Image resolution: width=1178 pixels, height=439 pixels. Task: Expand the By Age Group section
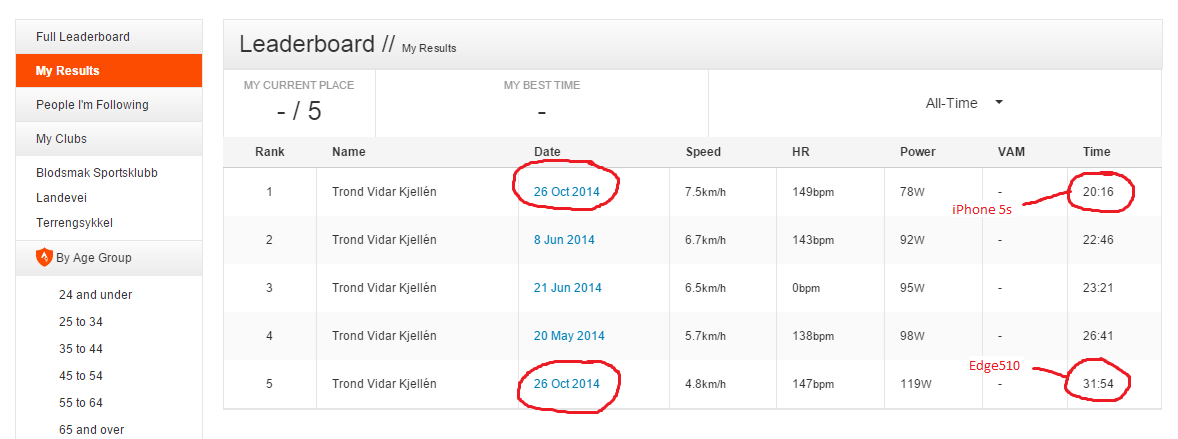(109, 258)
